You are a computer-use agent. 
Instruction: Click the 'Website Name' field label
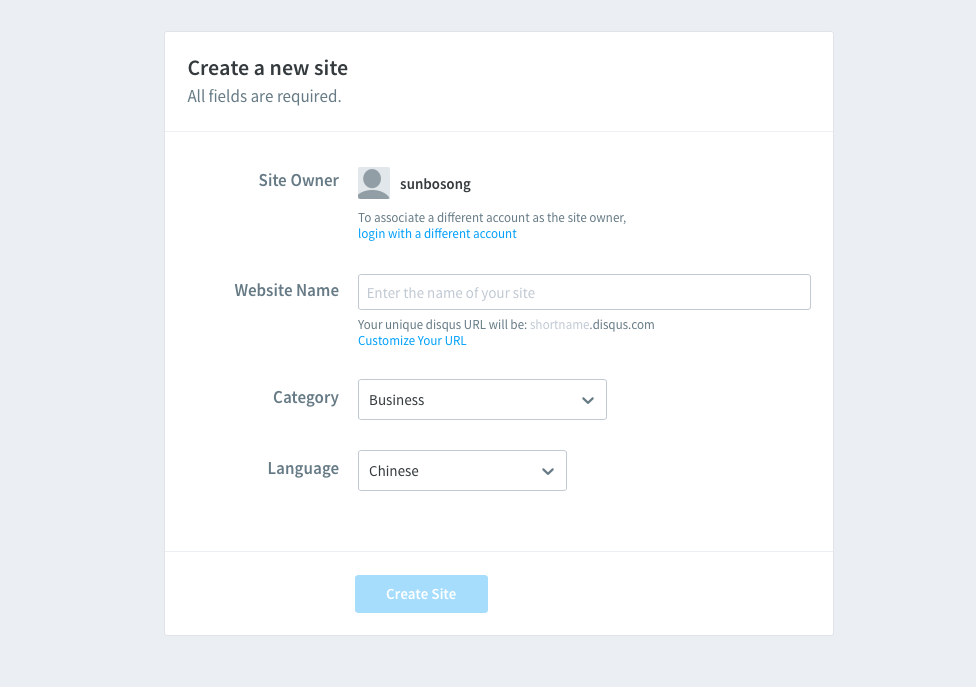(x=286, y=291)
